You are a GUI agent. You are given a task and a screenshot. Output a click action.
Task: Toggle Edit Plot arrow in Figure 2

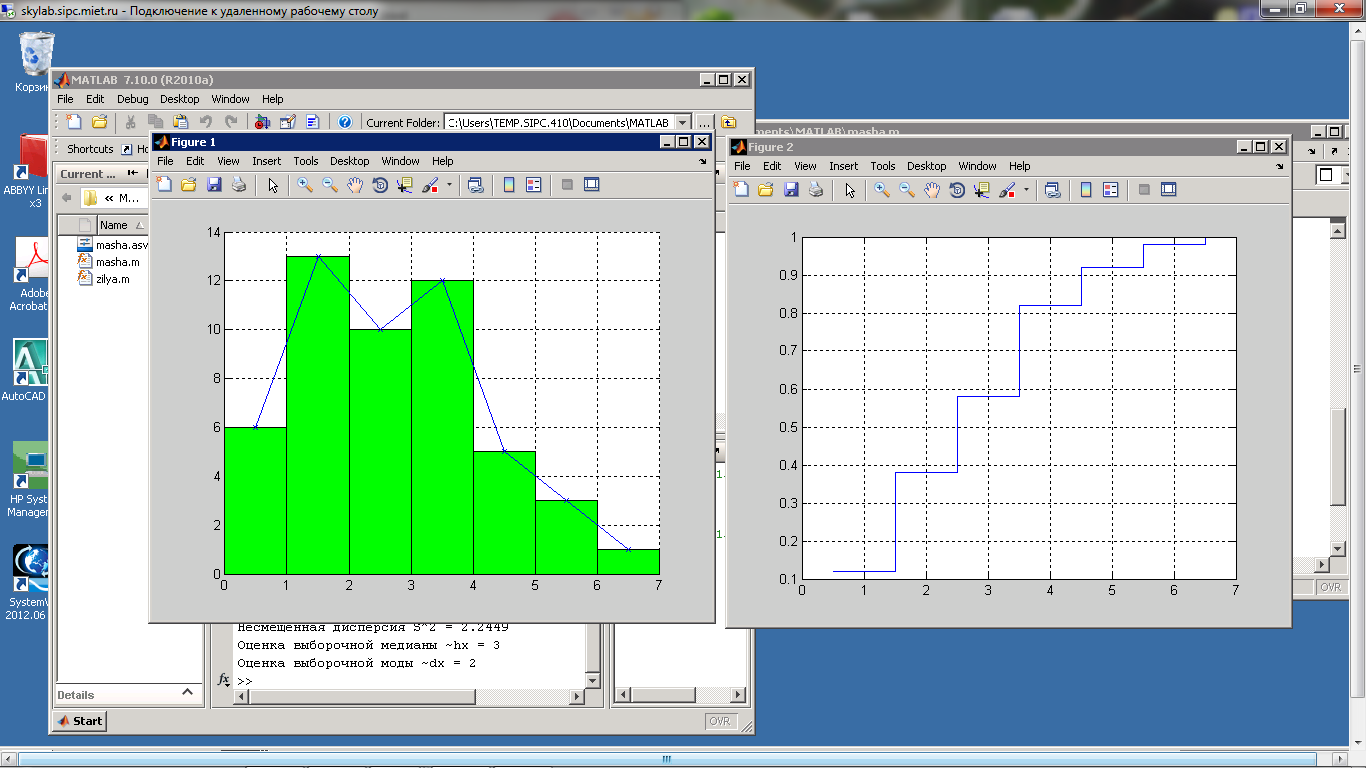(850, 190)
